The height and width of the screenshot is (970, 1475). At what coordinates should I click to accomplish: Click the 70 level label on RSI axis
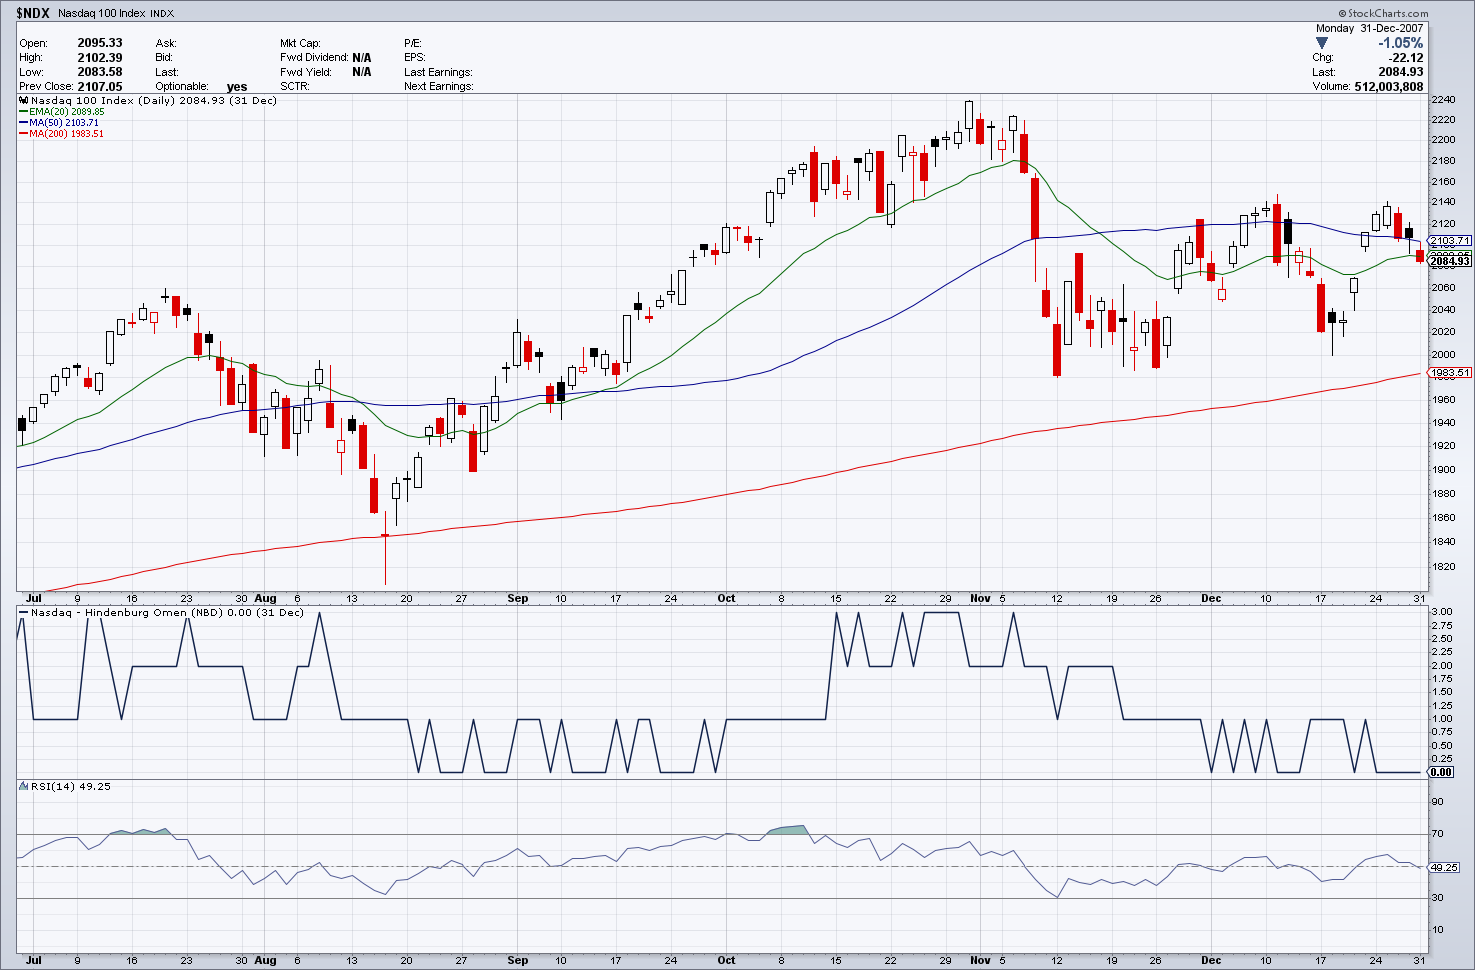coord(1437,834)
